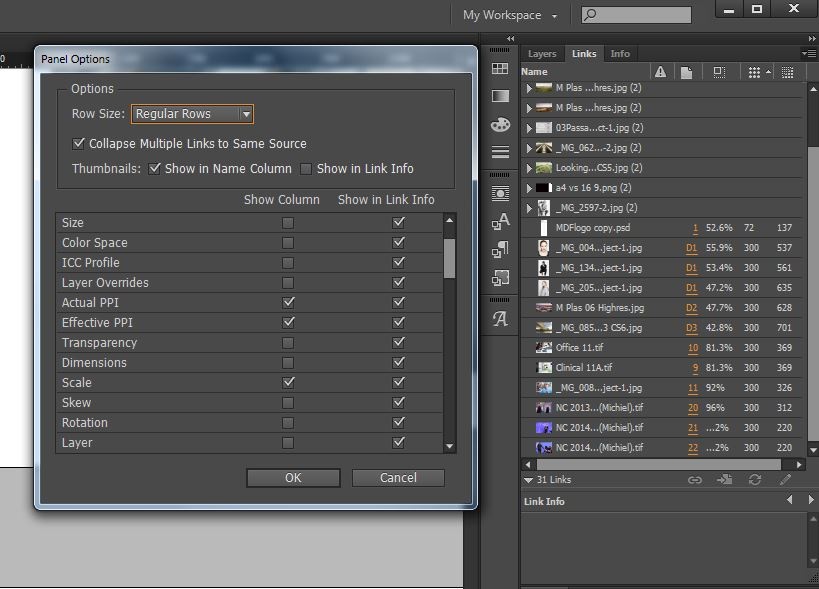Viewport: 819px width, 589px height.
Task: Toggle thumbnails Show in Name Column
Action: [x=154, y=168]
